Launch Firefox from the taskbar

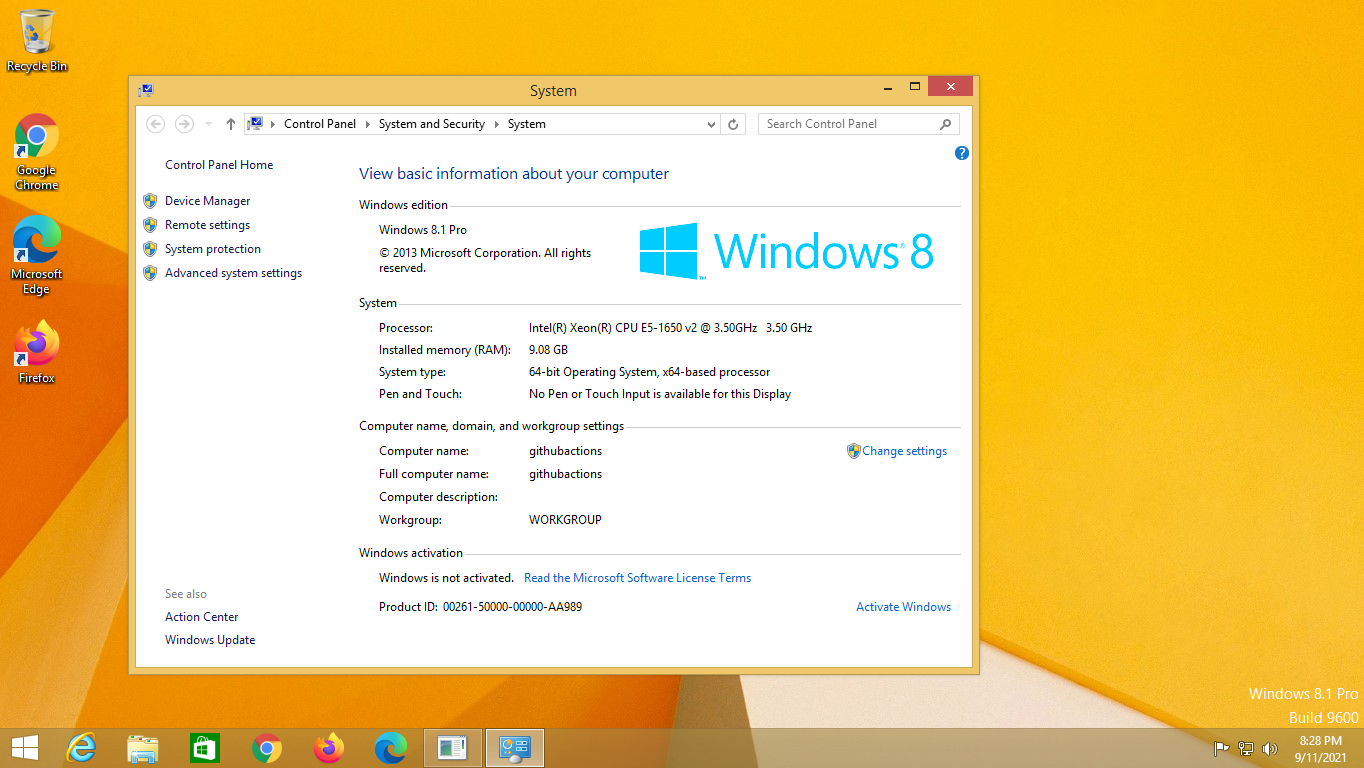(329, 748)
